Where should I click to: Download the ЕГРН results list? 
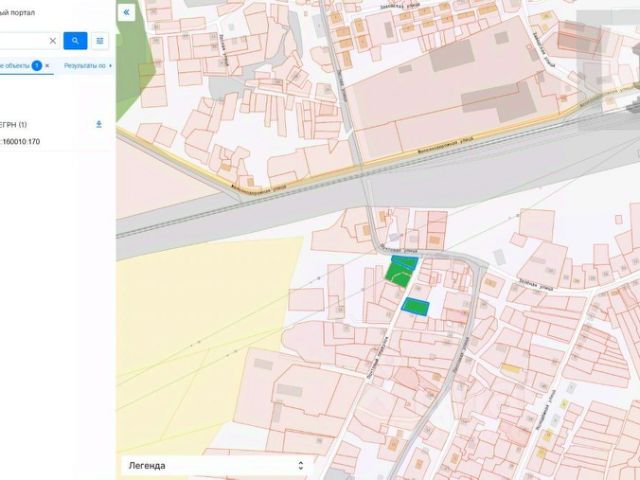(x=99, y=124)
